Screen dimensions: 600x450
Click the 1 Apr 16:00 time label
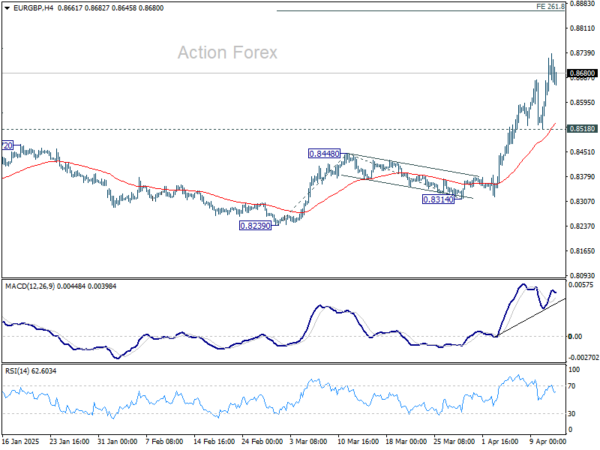click(500, 441)
